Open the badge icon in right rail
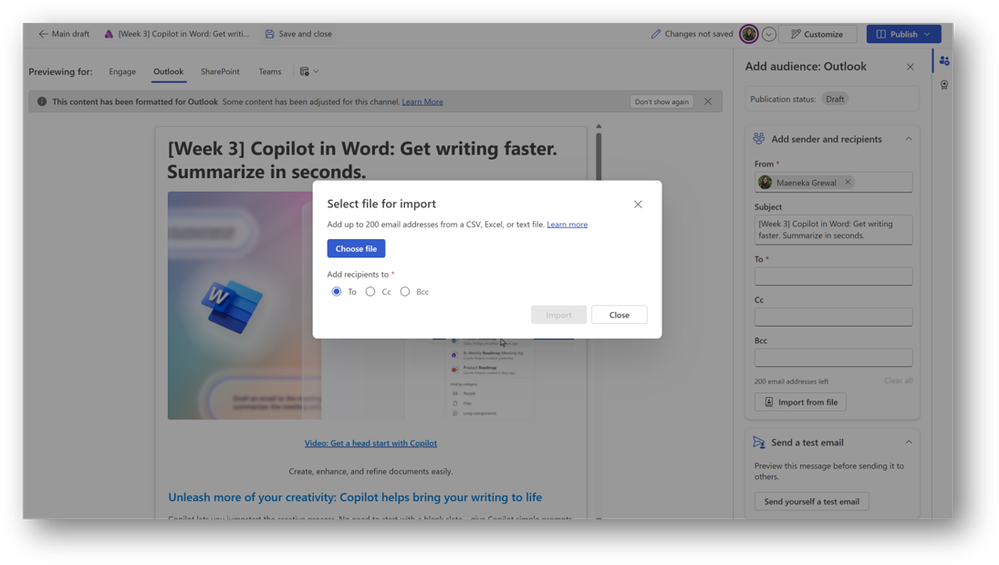 click(944, 85)
